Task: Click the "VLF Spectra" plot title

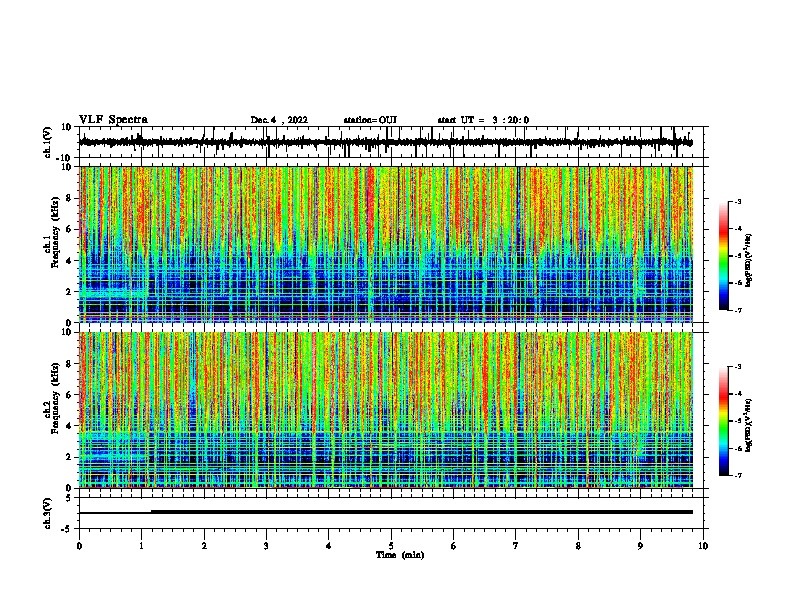Action: pyautogui.click(x=113, y=120)
